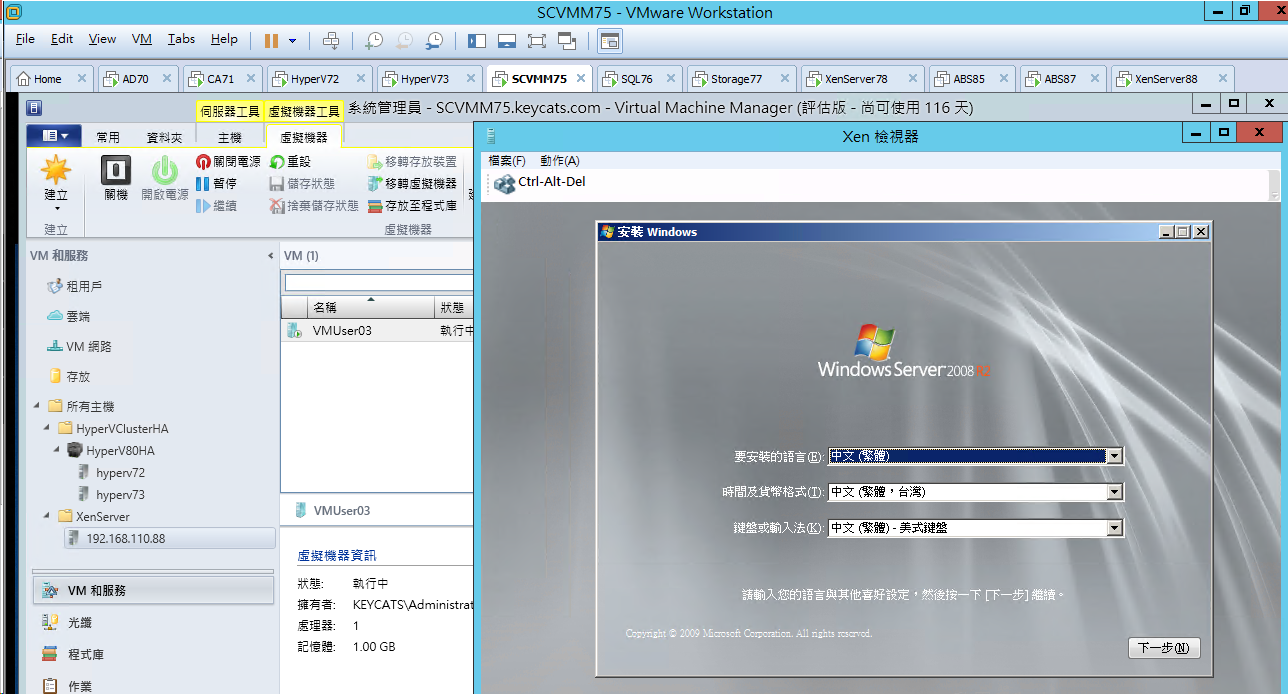This screenshot has height=694, width=1288.
Task: Open the VMM blue application menu dropdown
Action: (x=54, y=136)
